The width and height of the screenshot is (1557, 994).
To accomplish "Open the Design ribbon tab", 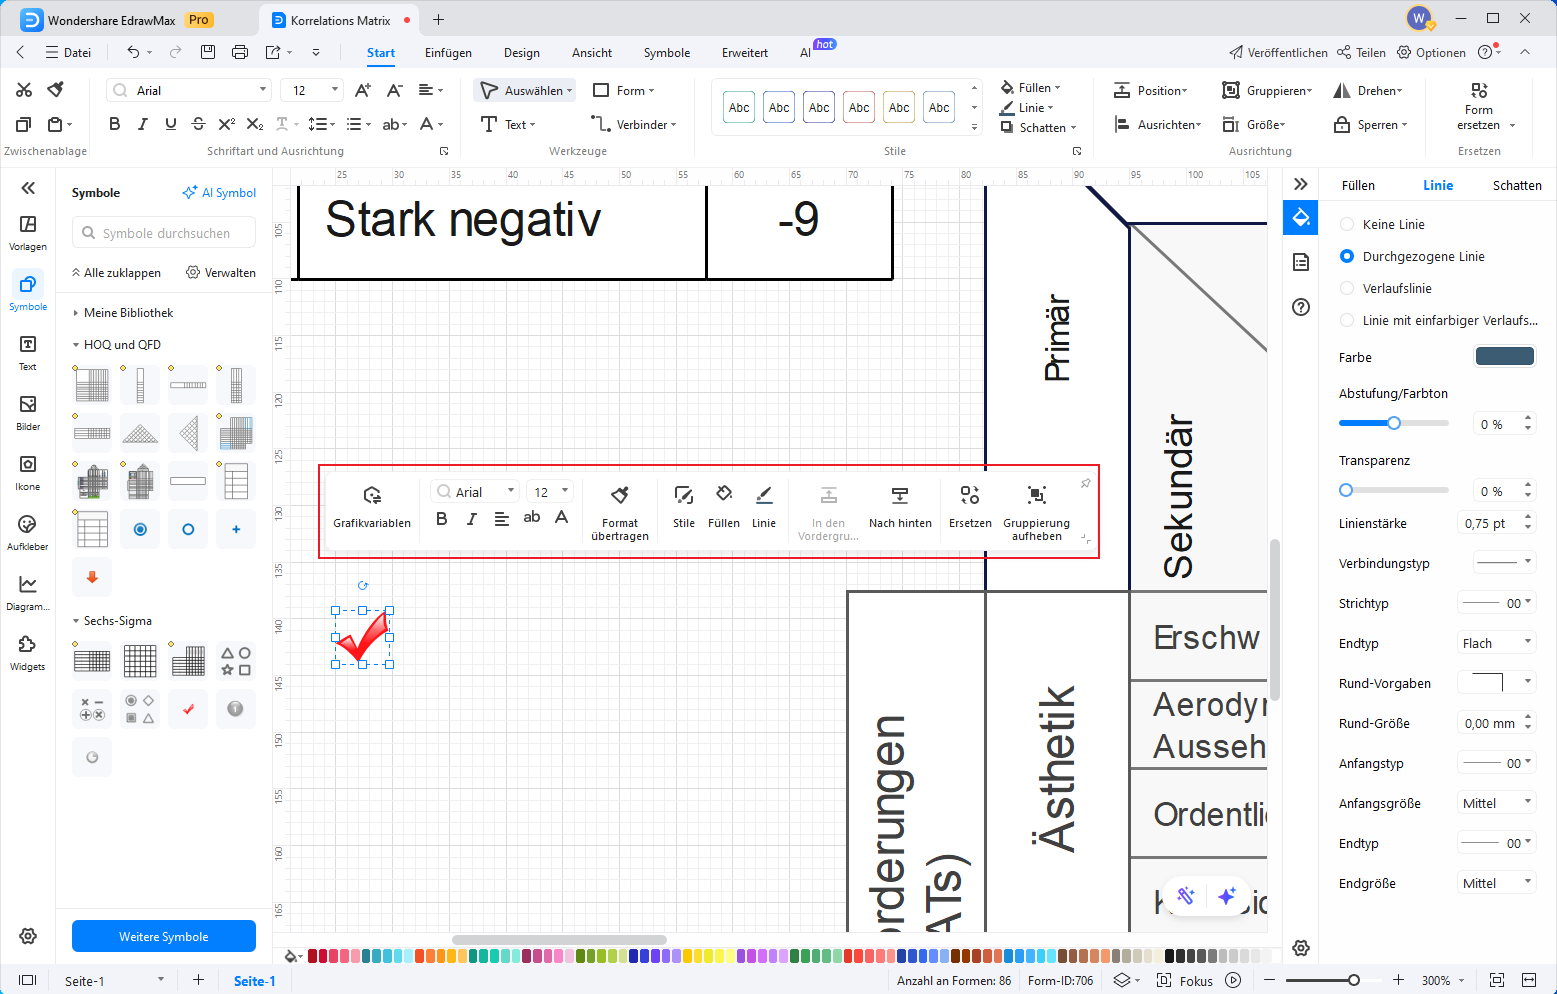I will point(521,53).
